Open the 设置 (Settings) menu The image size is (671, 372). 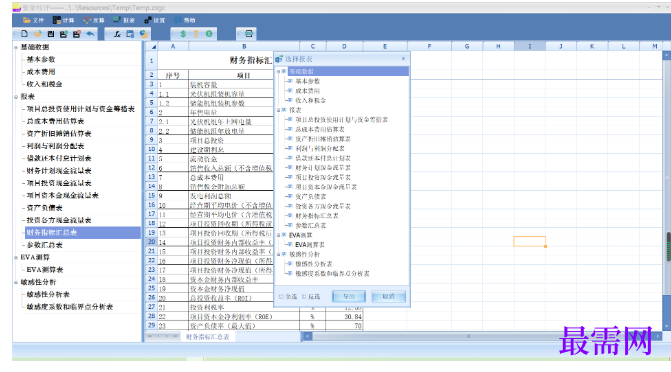pyautogui.click(x=154, y=20)
